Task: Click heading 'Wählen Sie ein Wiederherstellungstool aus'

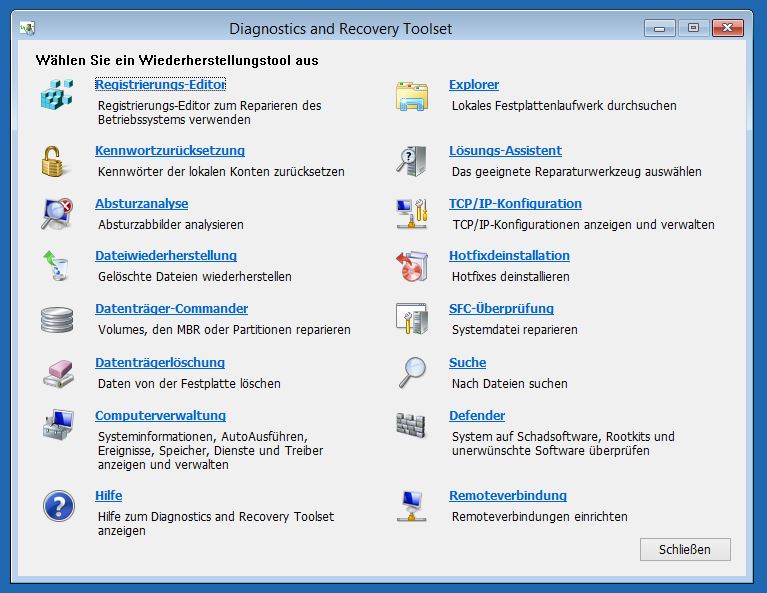Action: (177, 60)
